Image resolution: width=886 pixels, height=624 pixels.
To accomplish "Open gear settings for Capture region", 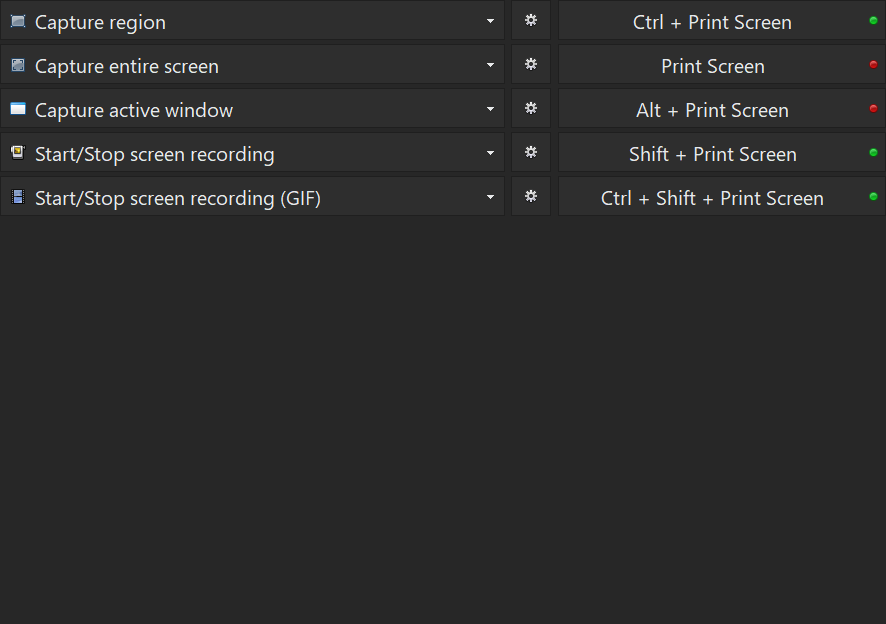I will (531, 21).
